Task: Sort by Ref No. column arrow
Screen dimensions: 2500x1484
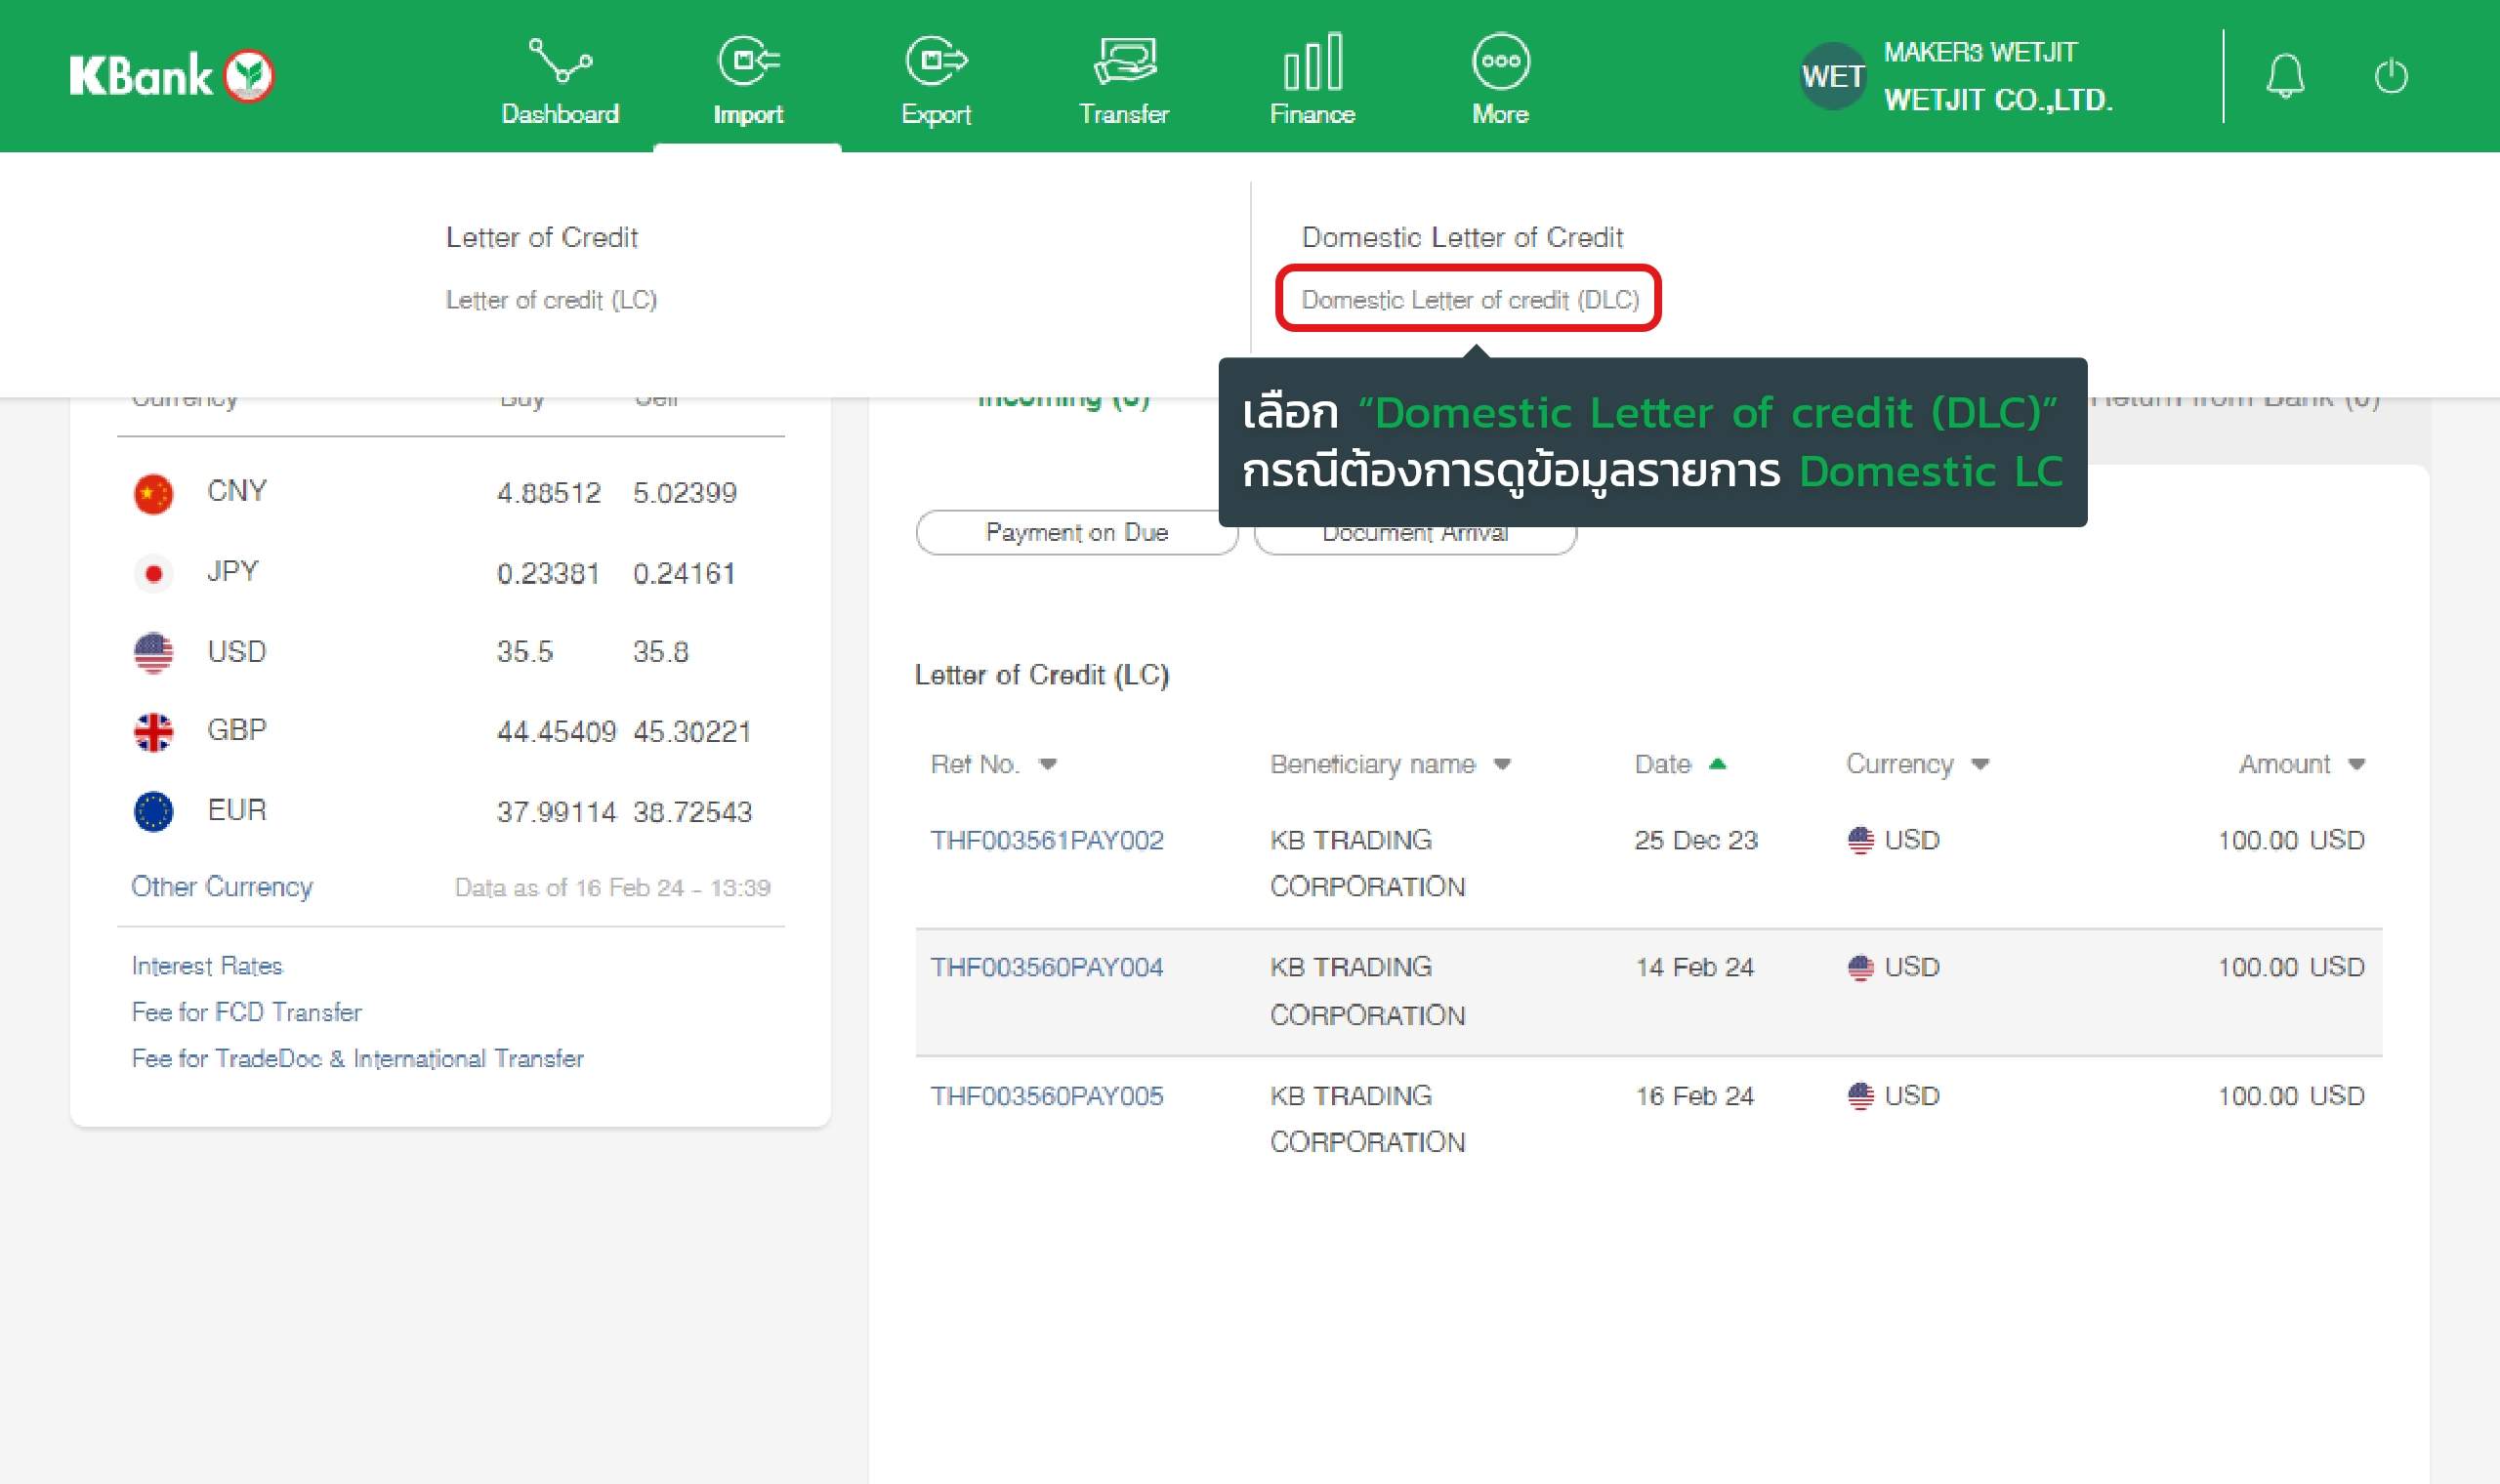Action: (x=1047, y=765)
